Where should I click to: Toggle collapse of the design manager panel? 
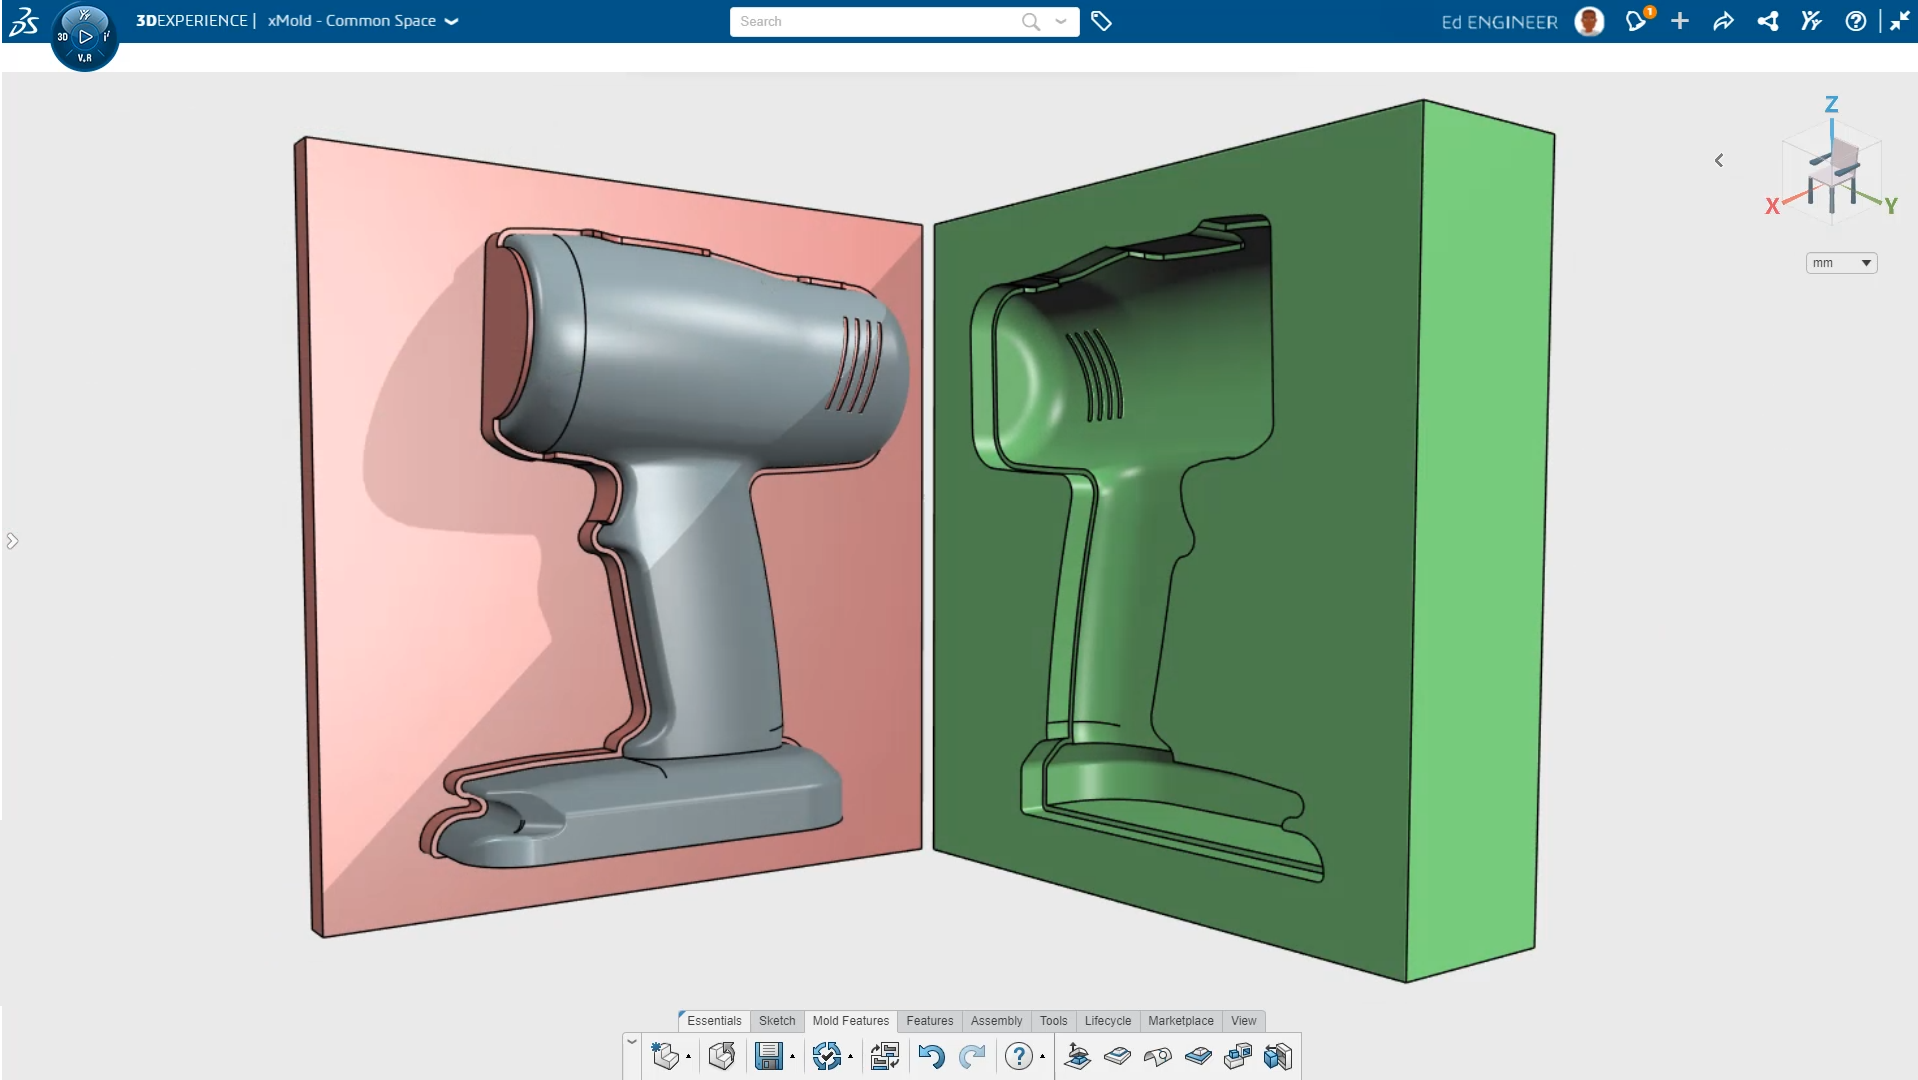[x=12, y=541]
